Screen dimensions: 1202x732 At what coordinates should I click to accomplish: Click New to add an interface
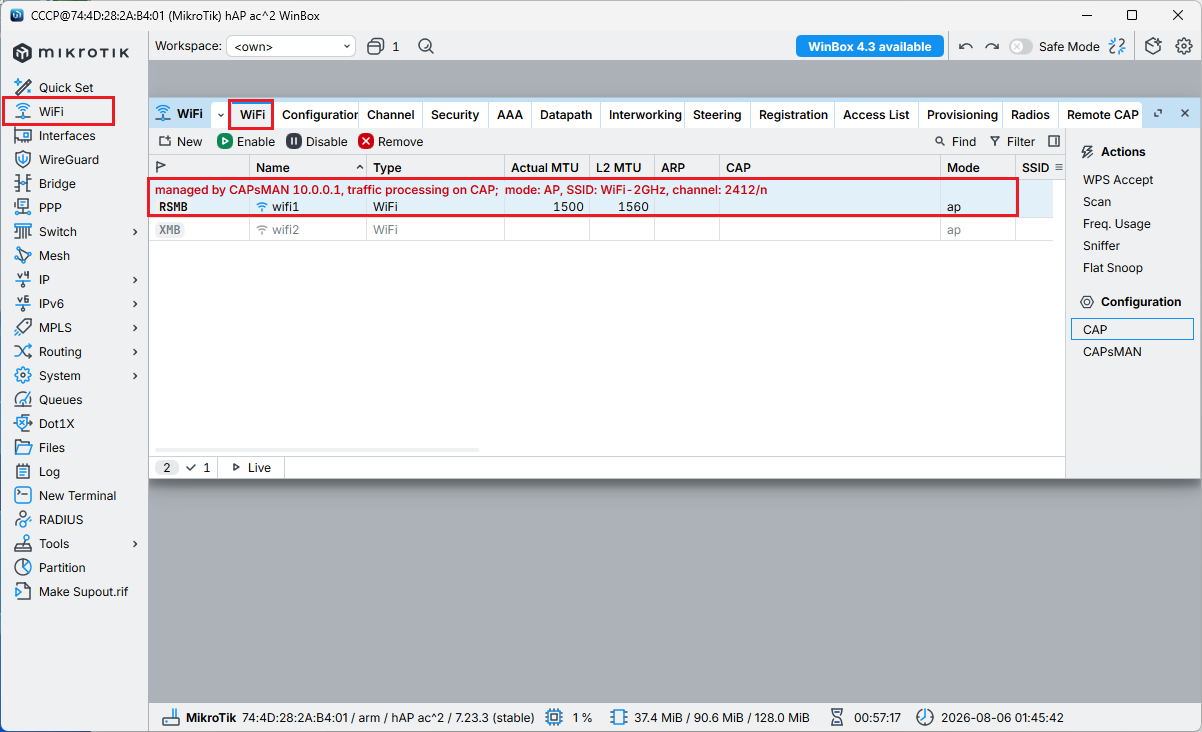point(180,142)
